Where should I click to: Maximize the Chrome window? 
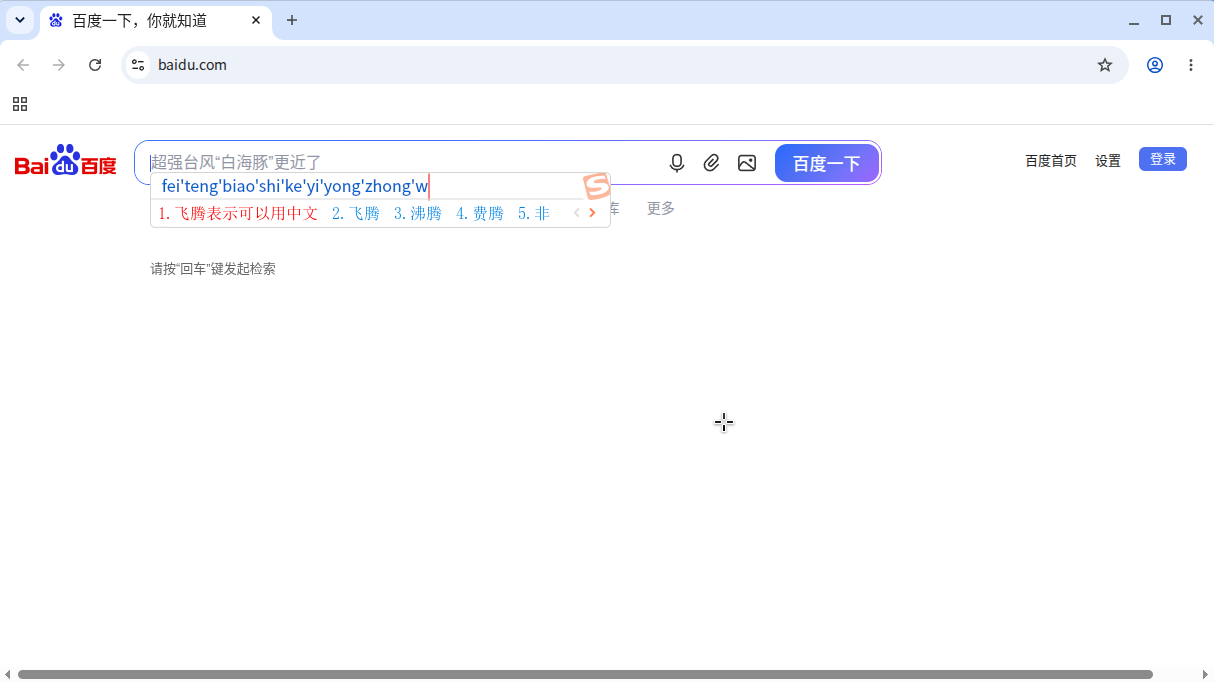pyautogui.click(x=1165, y=20)
